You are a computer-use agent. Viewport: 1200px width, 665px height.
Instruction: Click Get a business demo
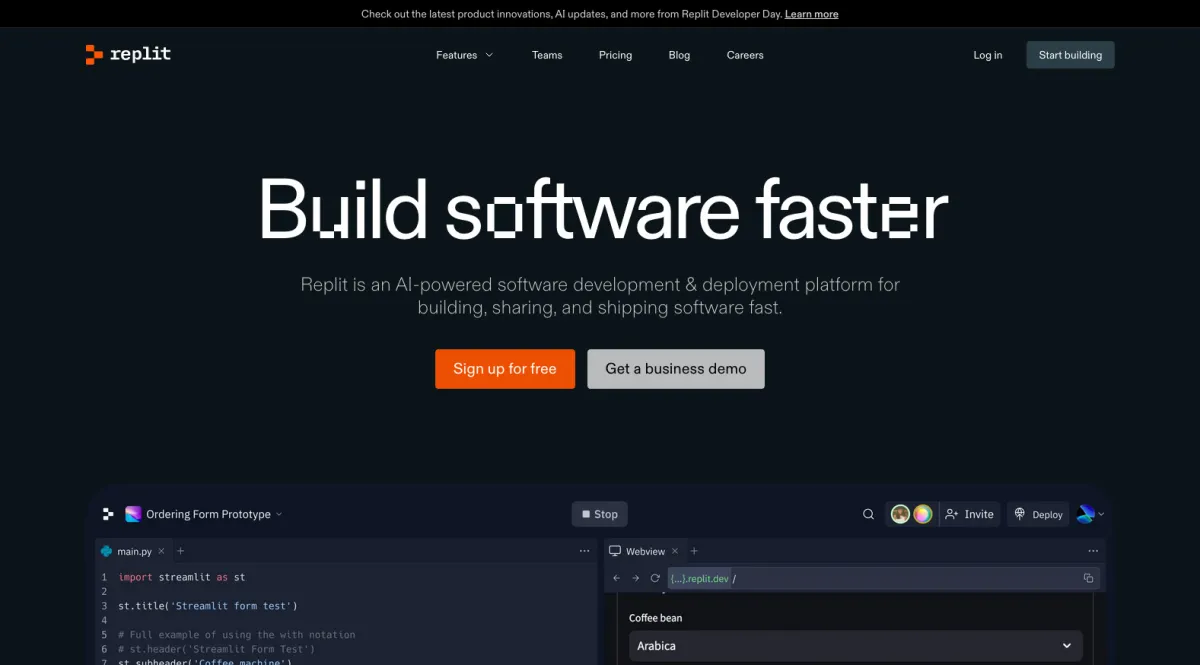point(676,369)
